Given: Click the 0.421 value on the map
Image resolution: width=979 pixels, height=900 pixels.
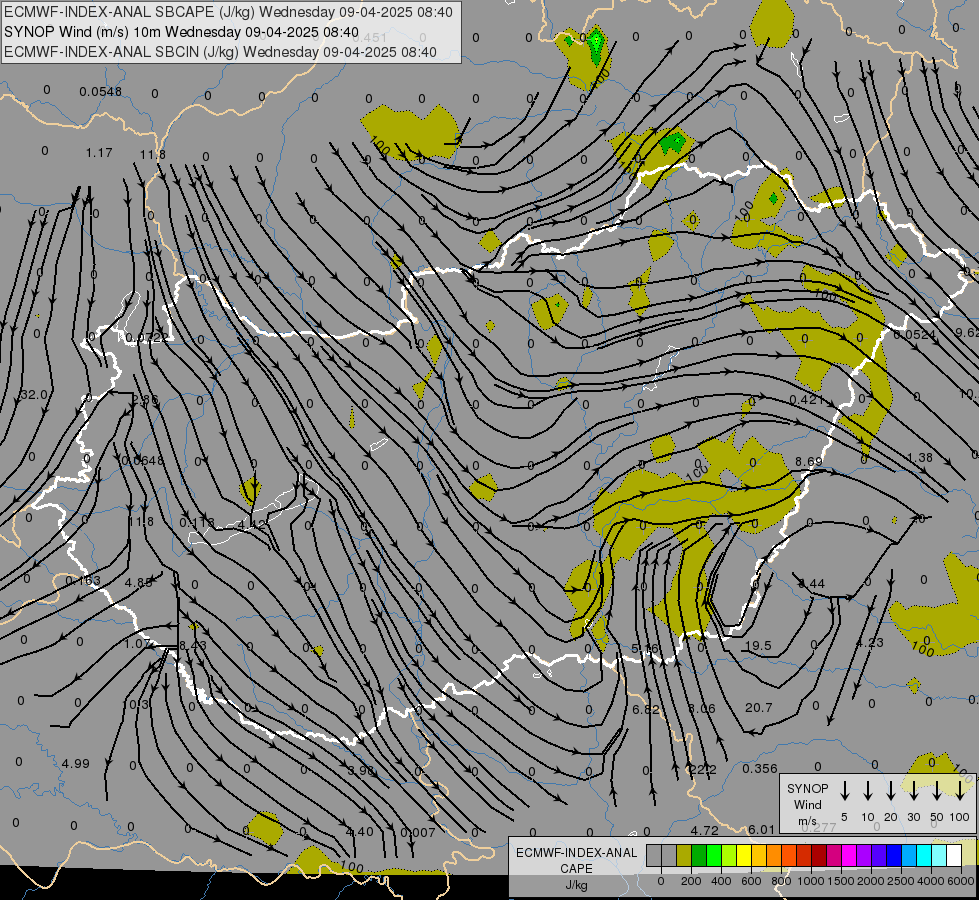Looking at the screenshot, I should 806,400.
